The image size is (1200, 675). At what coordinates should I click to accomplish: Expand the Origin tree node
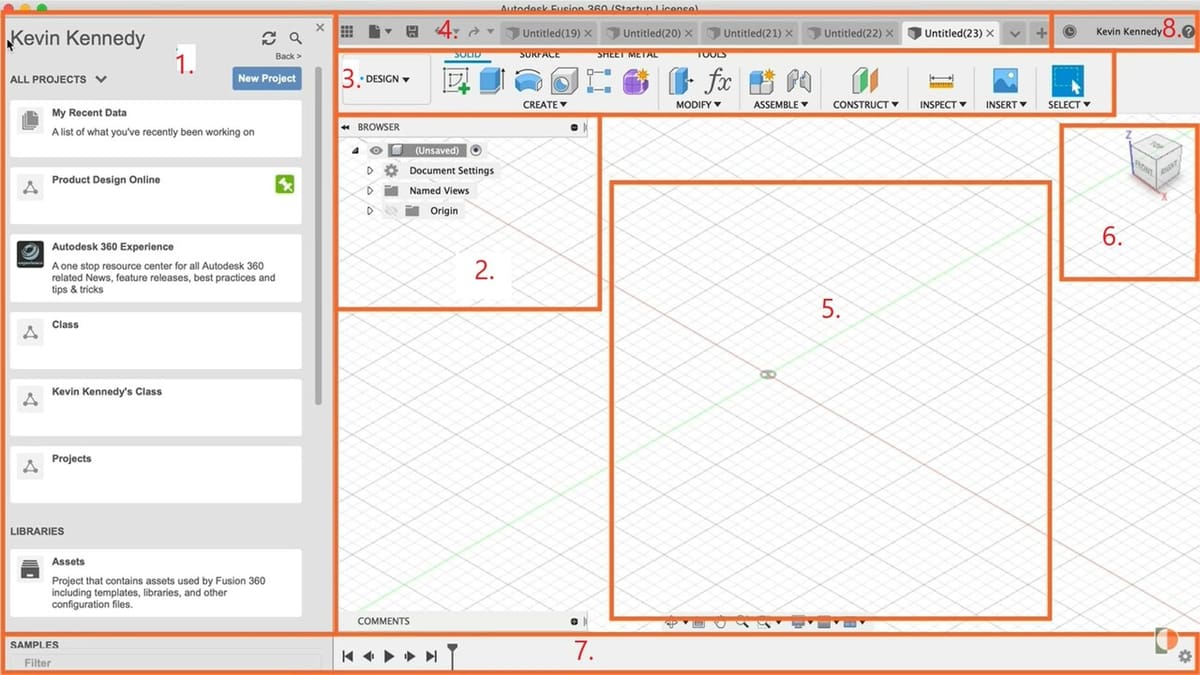[370, 211]
